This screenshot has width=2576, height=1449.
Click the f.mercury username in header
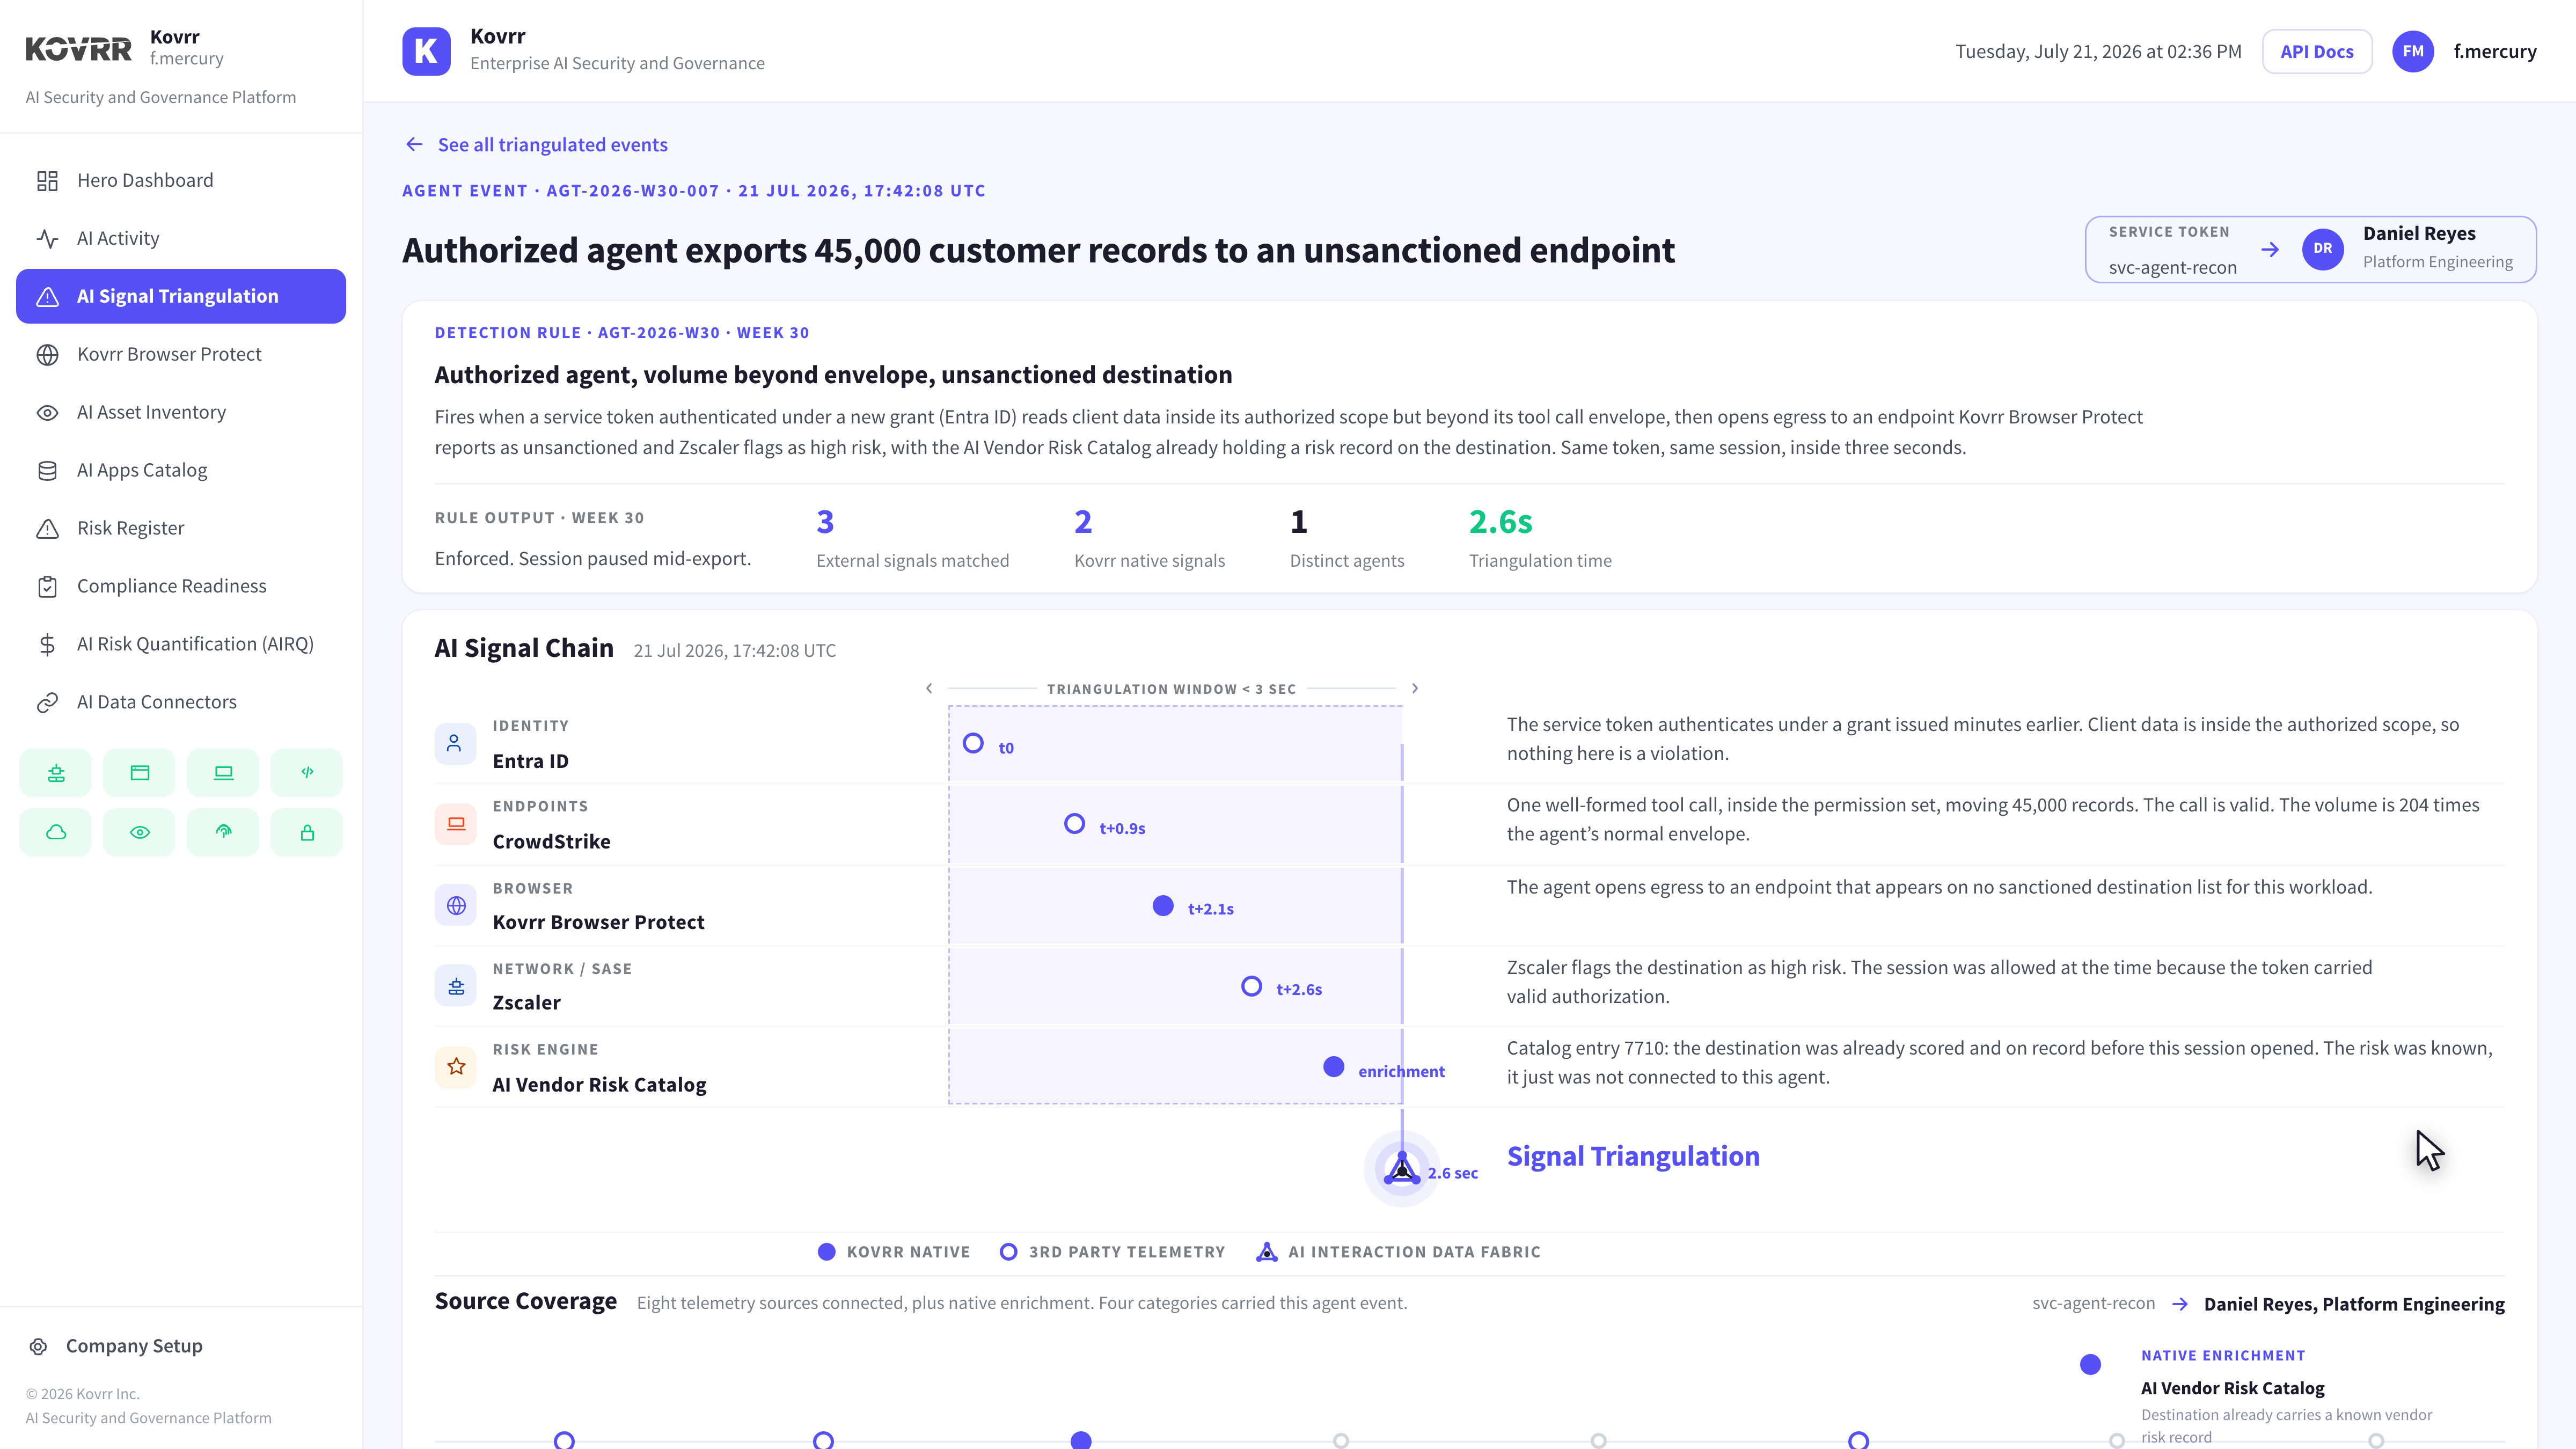pyautogui.click(x=2494, y=51)
